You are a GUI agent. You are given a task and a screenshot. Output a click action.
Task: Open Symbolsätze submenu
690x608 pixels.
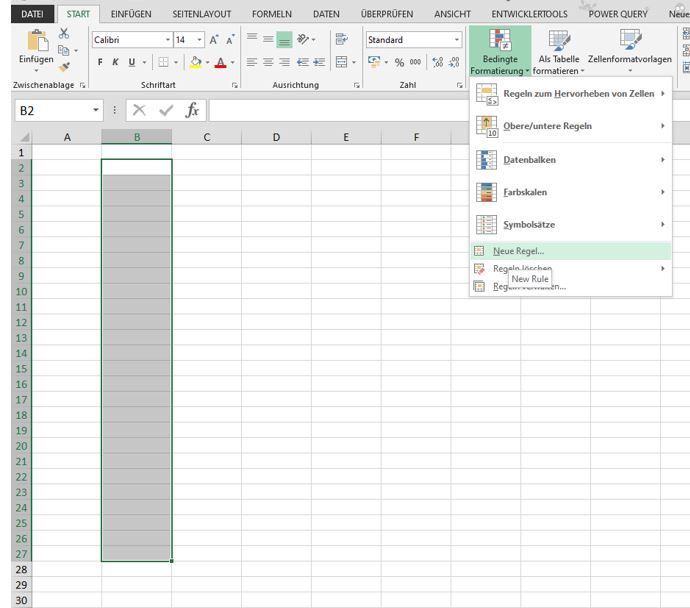click(x=571, y=225)
